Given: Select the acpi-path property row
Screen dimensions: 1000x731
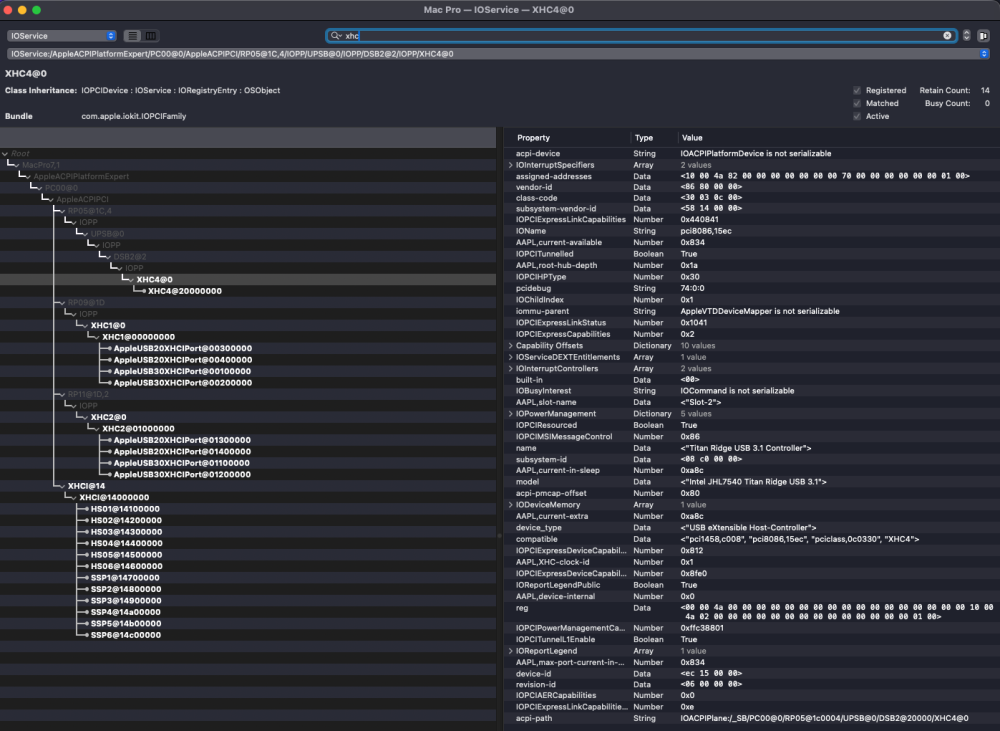Looking at the screenshot, I should [751, 718].
